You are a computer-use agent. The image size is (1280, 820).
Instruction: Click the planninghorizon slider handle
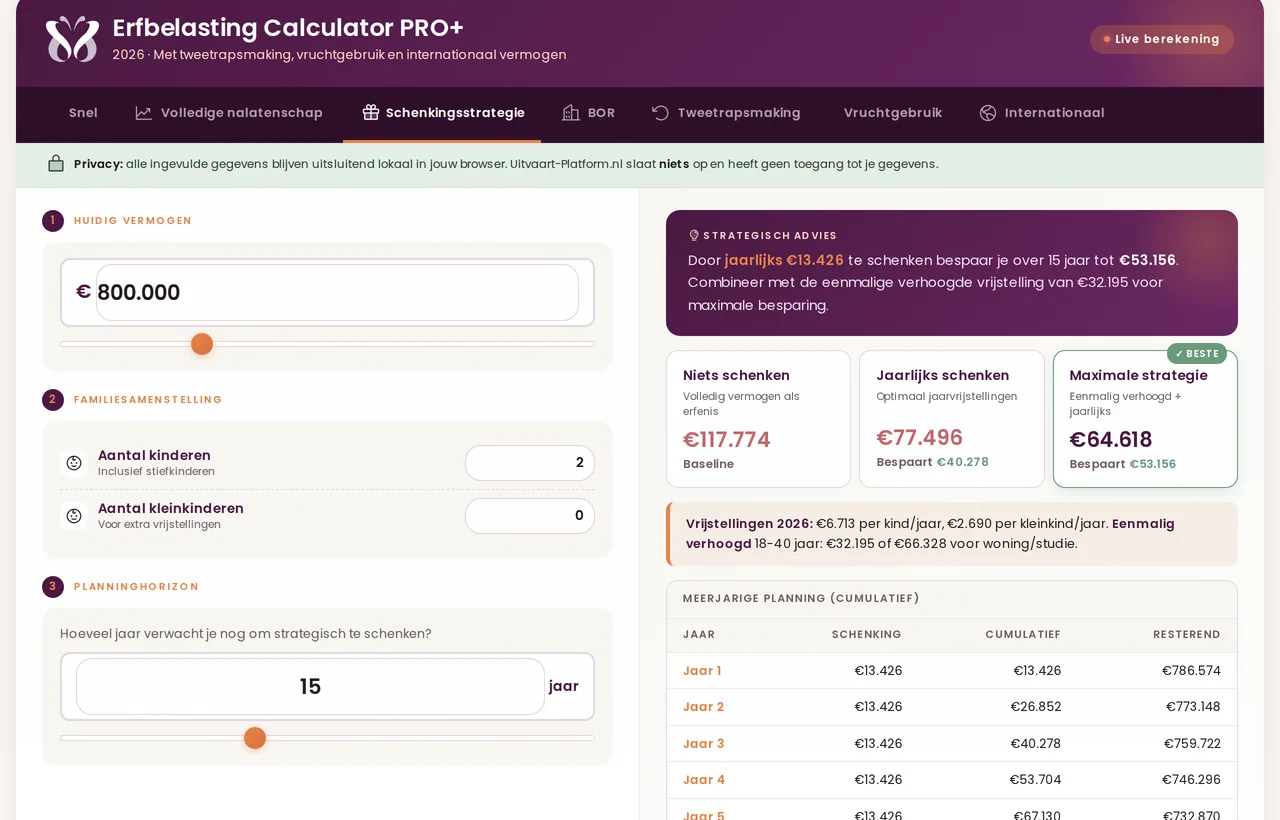point(255,738)
